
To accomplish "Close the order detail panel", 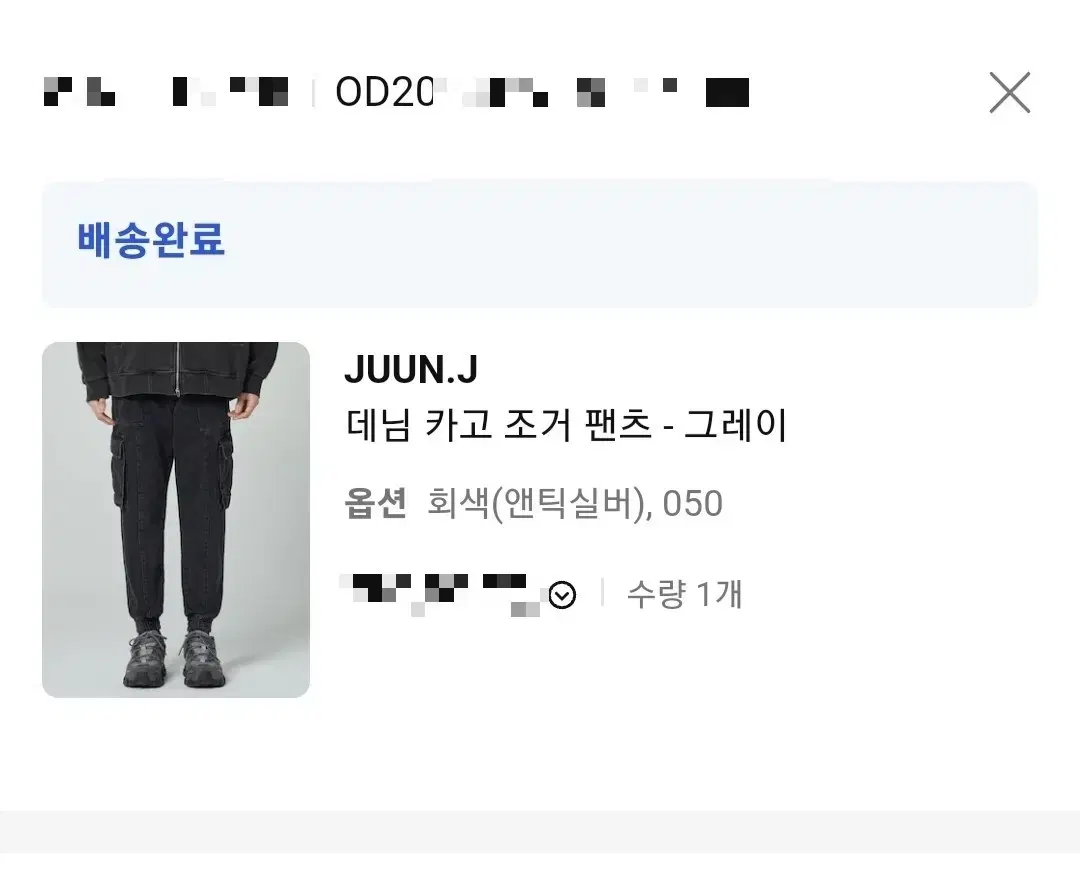I will click(1010, 92).
